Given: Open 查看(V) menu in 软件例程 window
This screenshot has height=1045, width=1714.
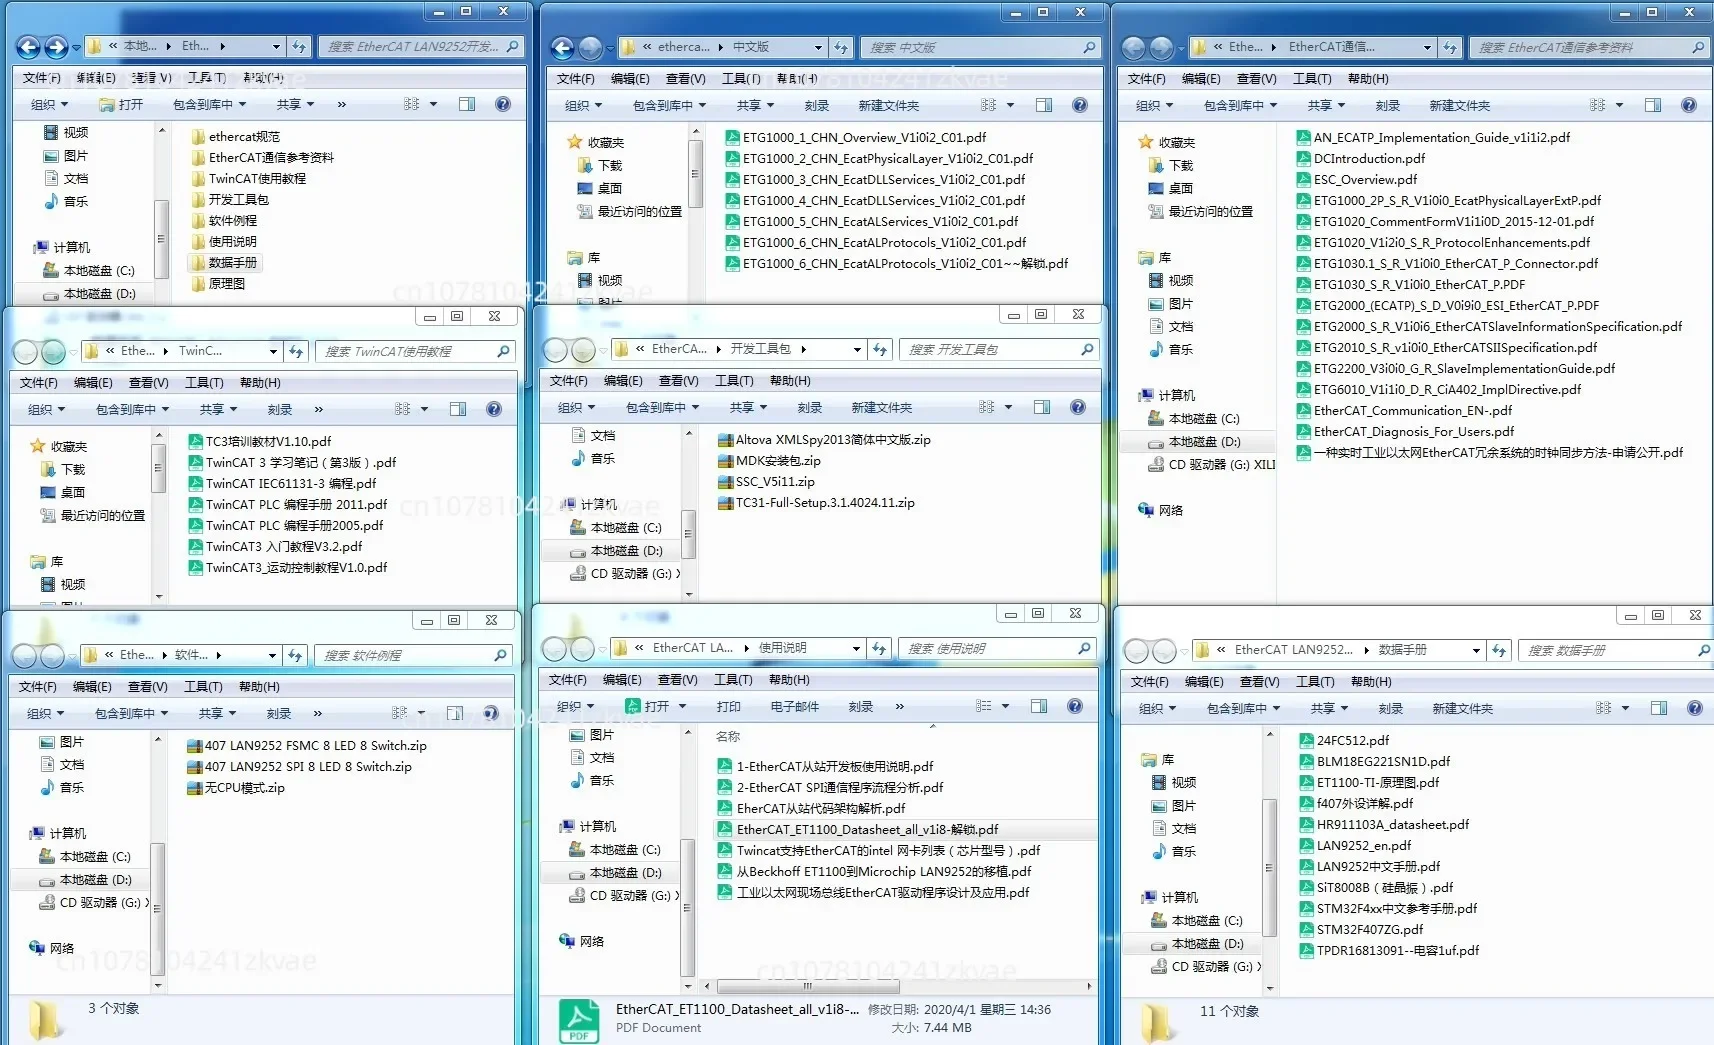Looking at the screenshot, I should (x=148, y=686).
